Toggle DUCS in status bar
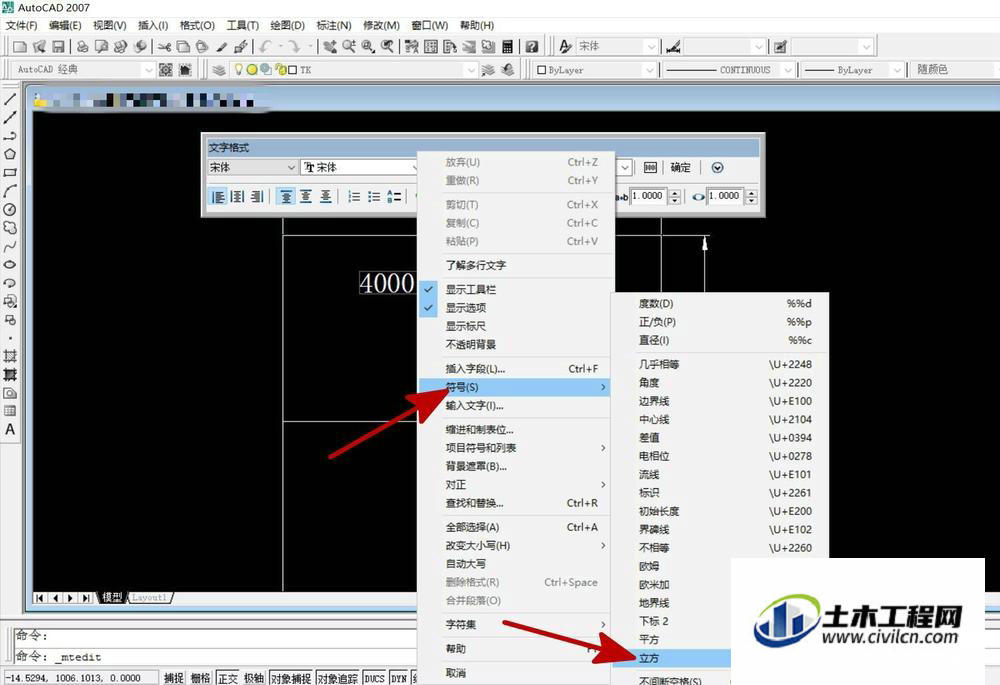This screenshot has height=685, width=1000. 374,678
